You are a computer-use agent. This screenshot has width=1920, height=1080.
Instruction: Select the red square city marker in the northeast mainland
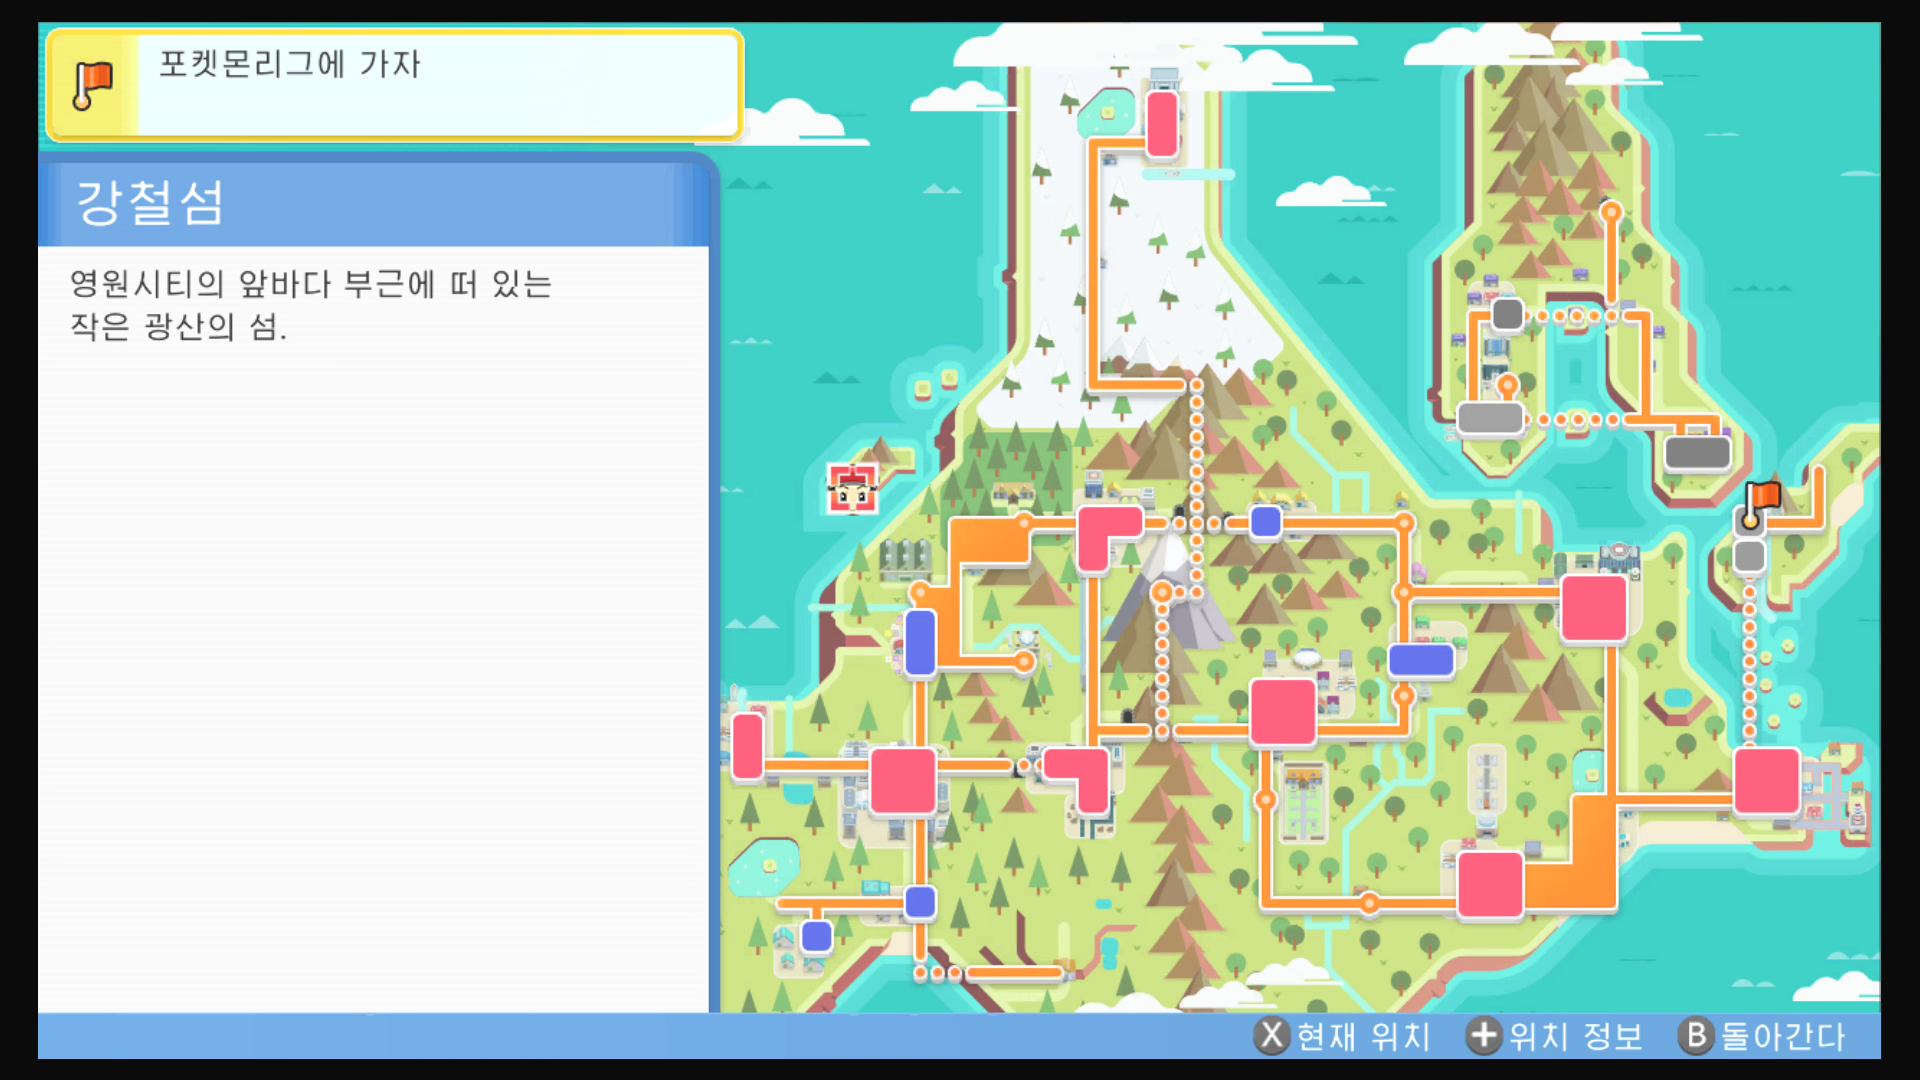[1594, 608]
